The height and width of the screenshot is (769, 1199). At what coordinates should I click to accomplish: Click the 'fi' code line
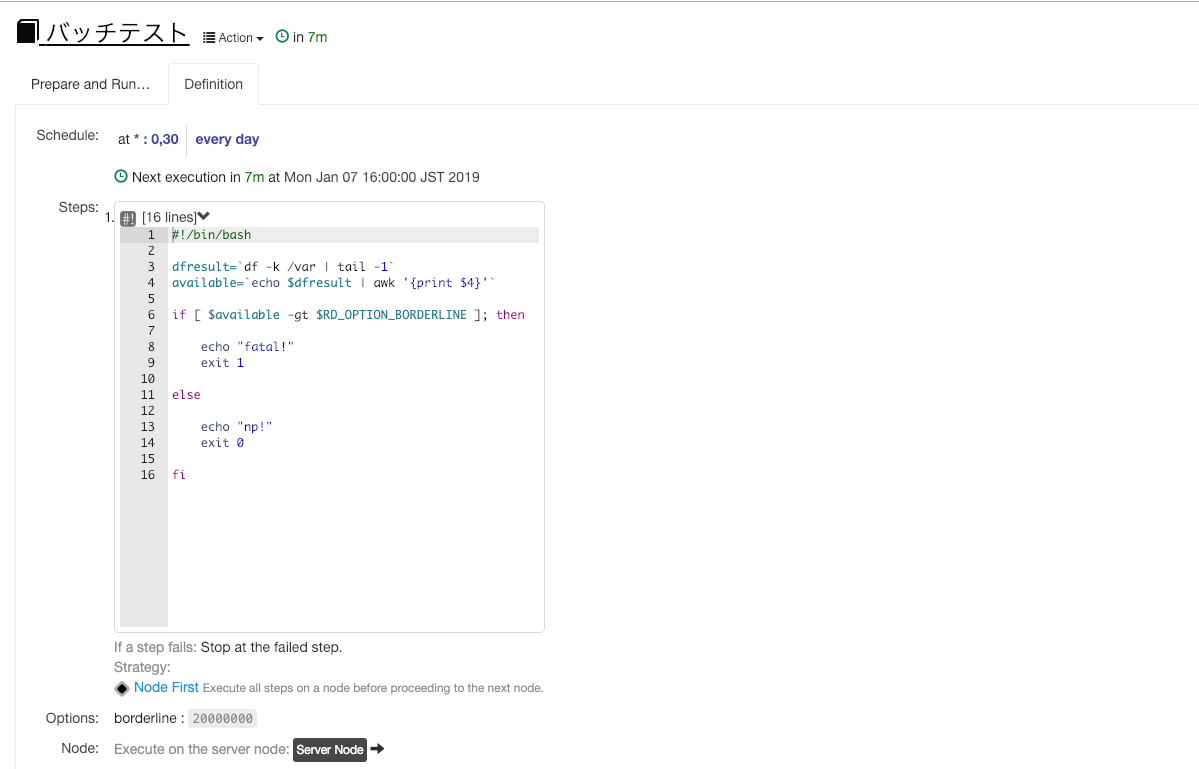[179, 475]
